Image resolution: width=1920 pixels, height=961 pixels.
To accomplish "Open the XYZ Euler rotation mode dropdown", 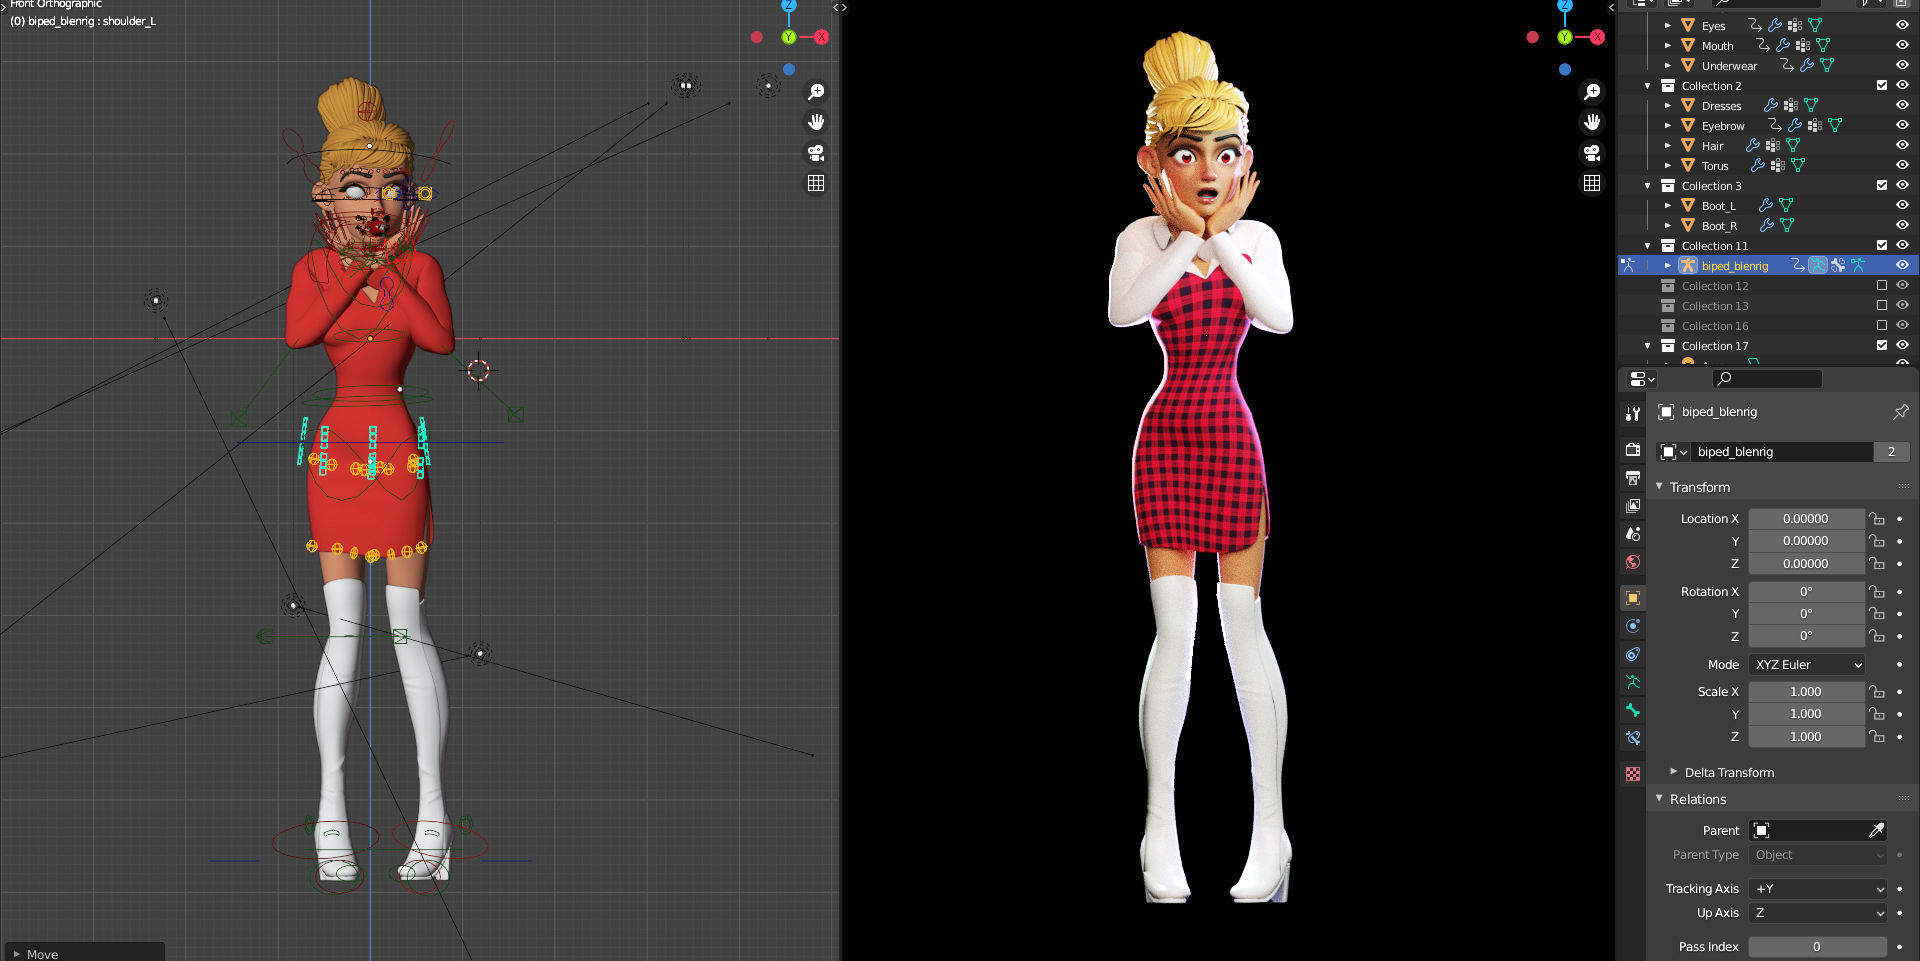I will point(1807,664).
